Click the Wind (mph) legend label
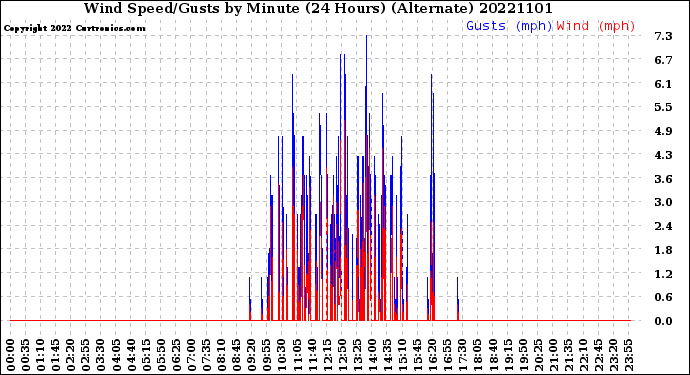690x375 pixels. point(596,26)
